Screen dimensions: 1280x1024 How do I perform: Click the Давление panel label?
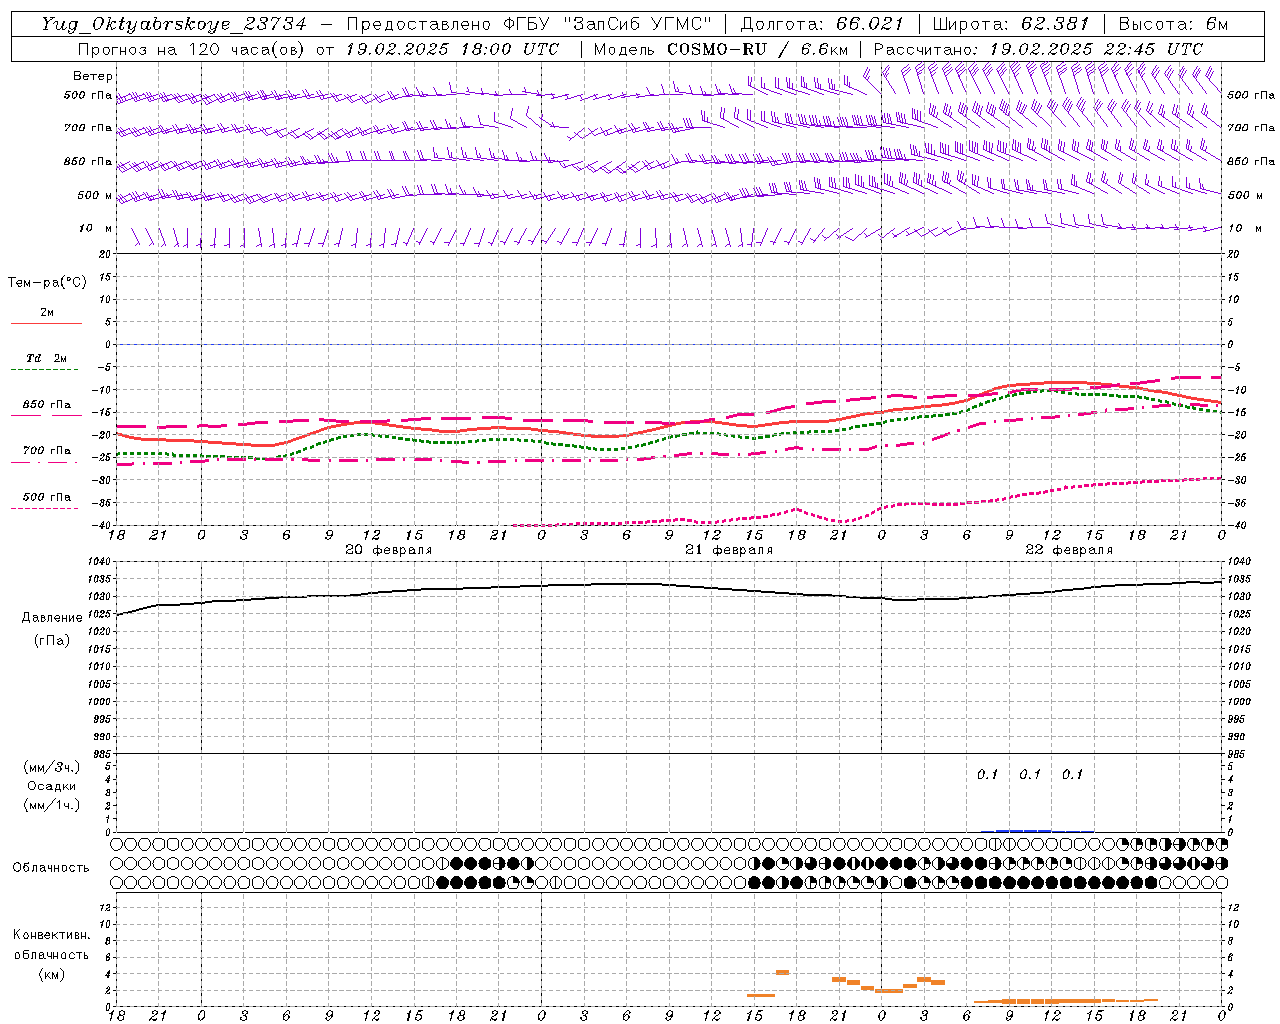(52, 618)
